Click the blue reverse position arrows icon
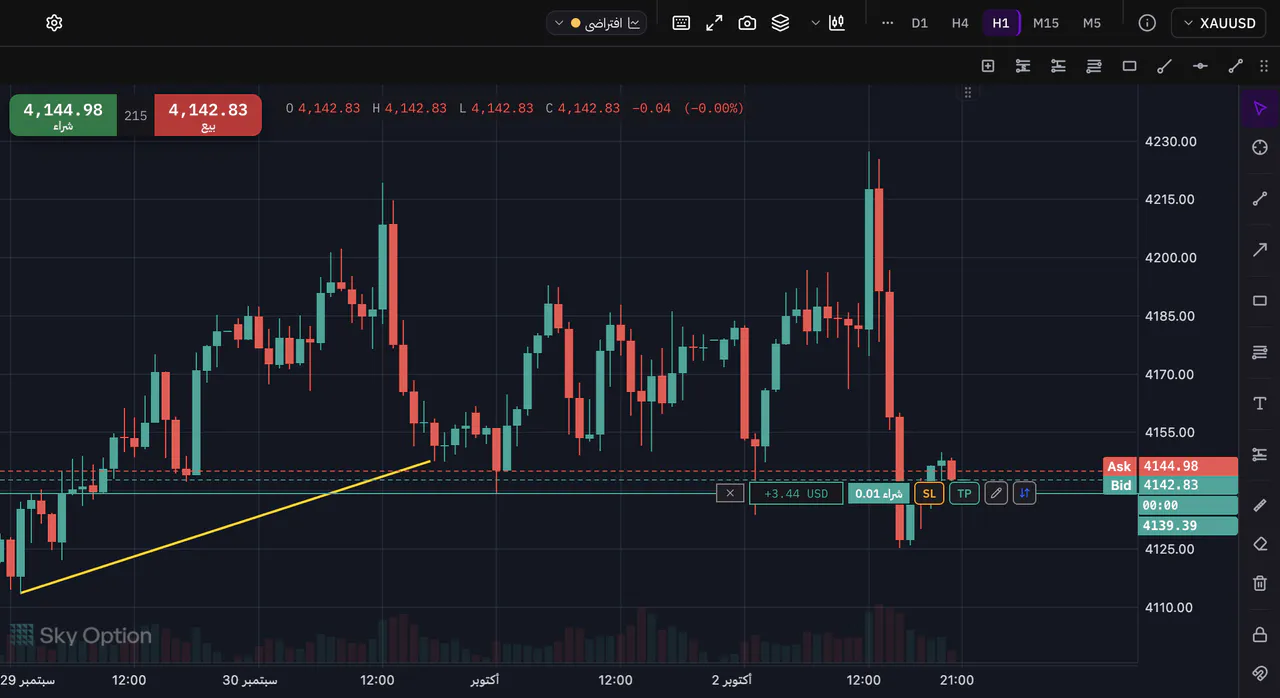 coord(1024,493)
